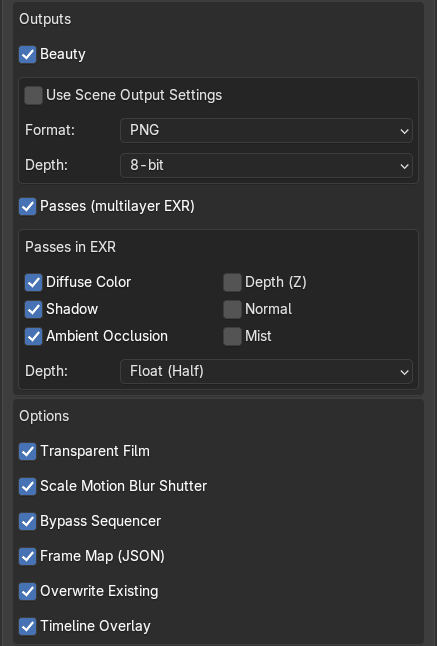Enable the Depth (Z) pass

click(x=232, y=283)
